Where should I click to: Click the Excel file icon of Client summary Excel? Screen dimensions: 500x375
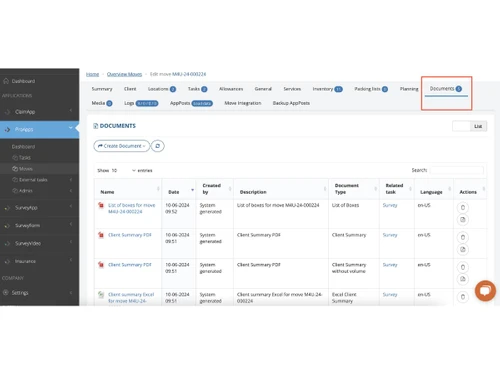[101, 294]
